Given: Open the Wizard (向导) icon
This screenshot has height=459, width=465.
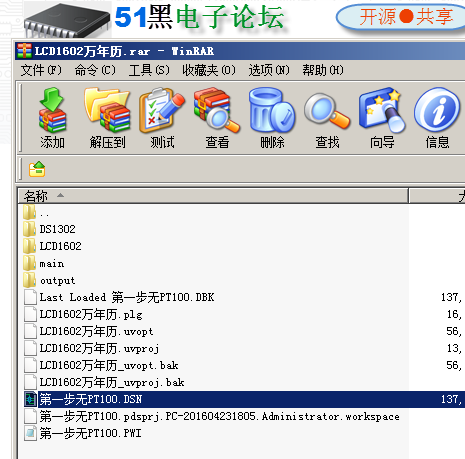Looking at the screenshot, I should (x=382, y=110).
